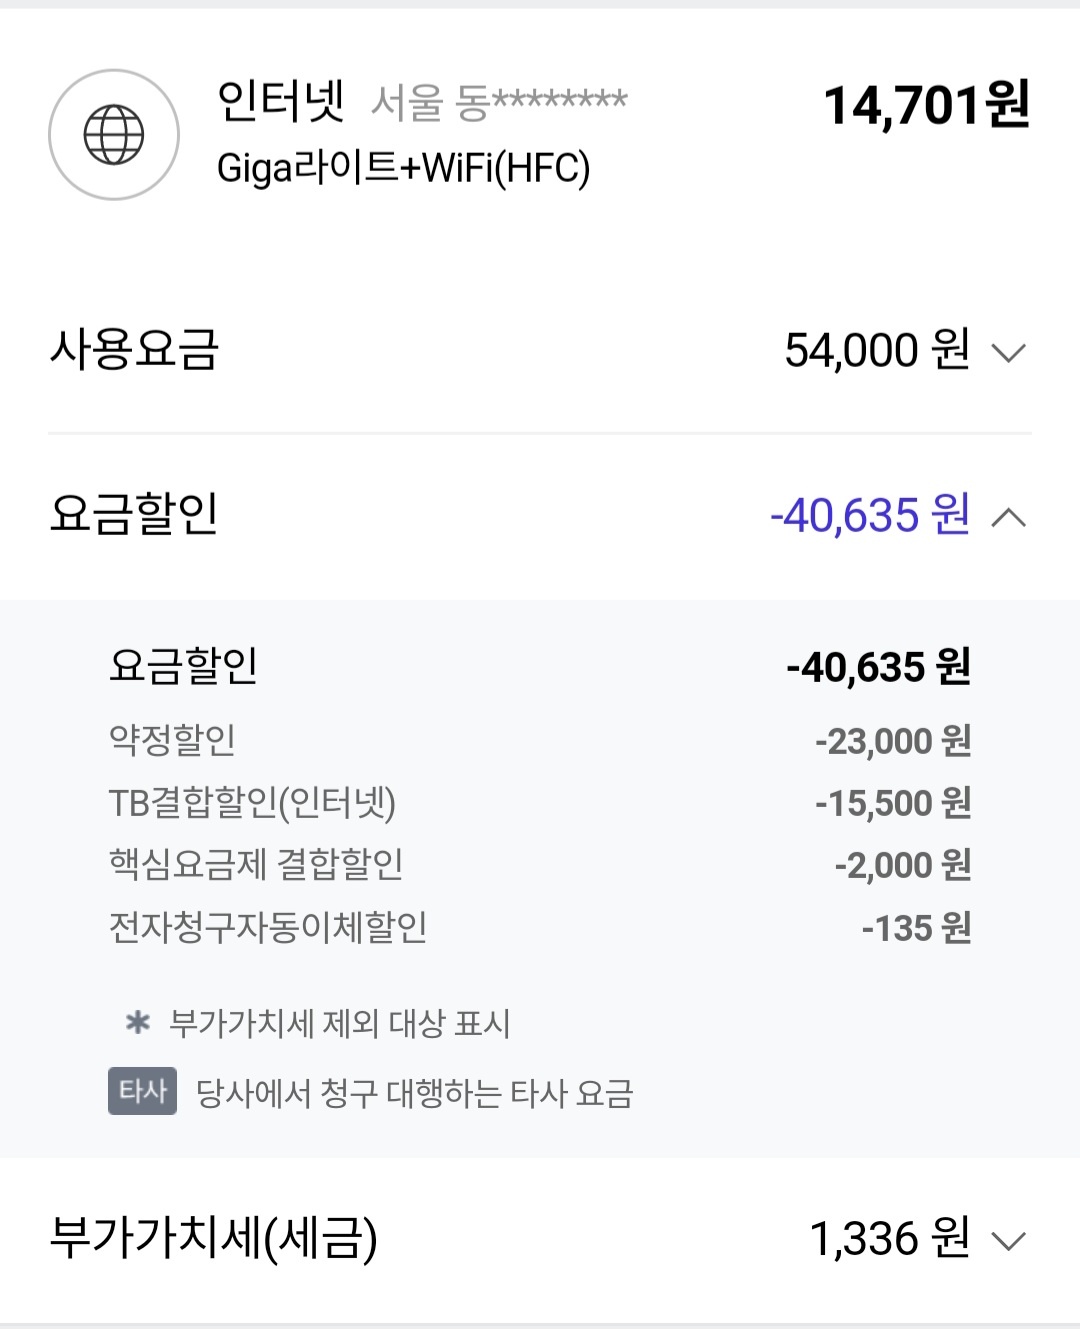Select the 약정할인 discount line

(x=172, y=740)
